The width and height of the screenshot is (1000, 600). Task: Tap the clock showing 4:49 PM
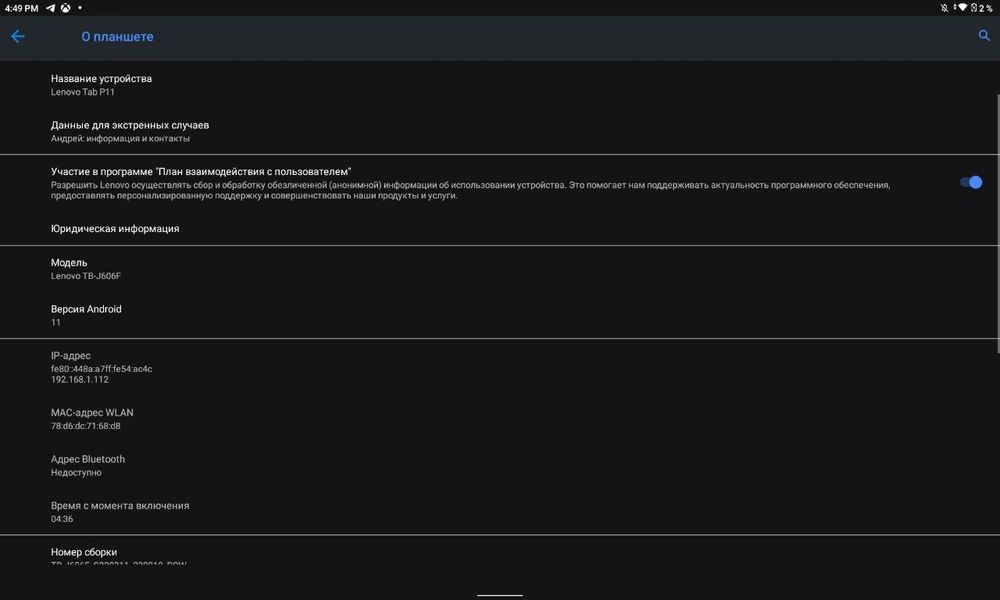(x=21, y=8)
